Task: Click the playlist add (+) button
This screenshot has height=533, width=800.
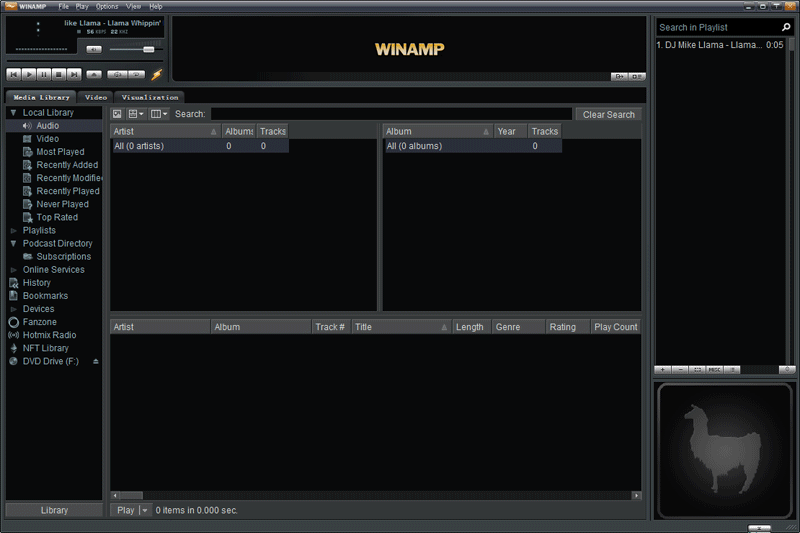Action: [662, 369]
